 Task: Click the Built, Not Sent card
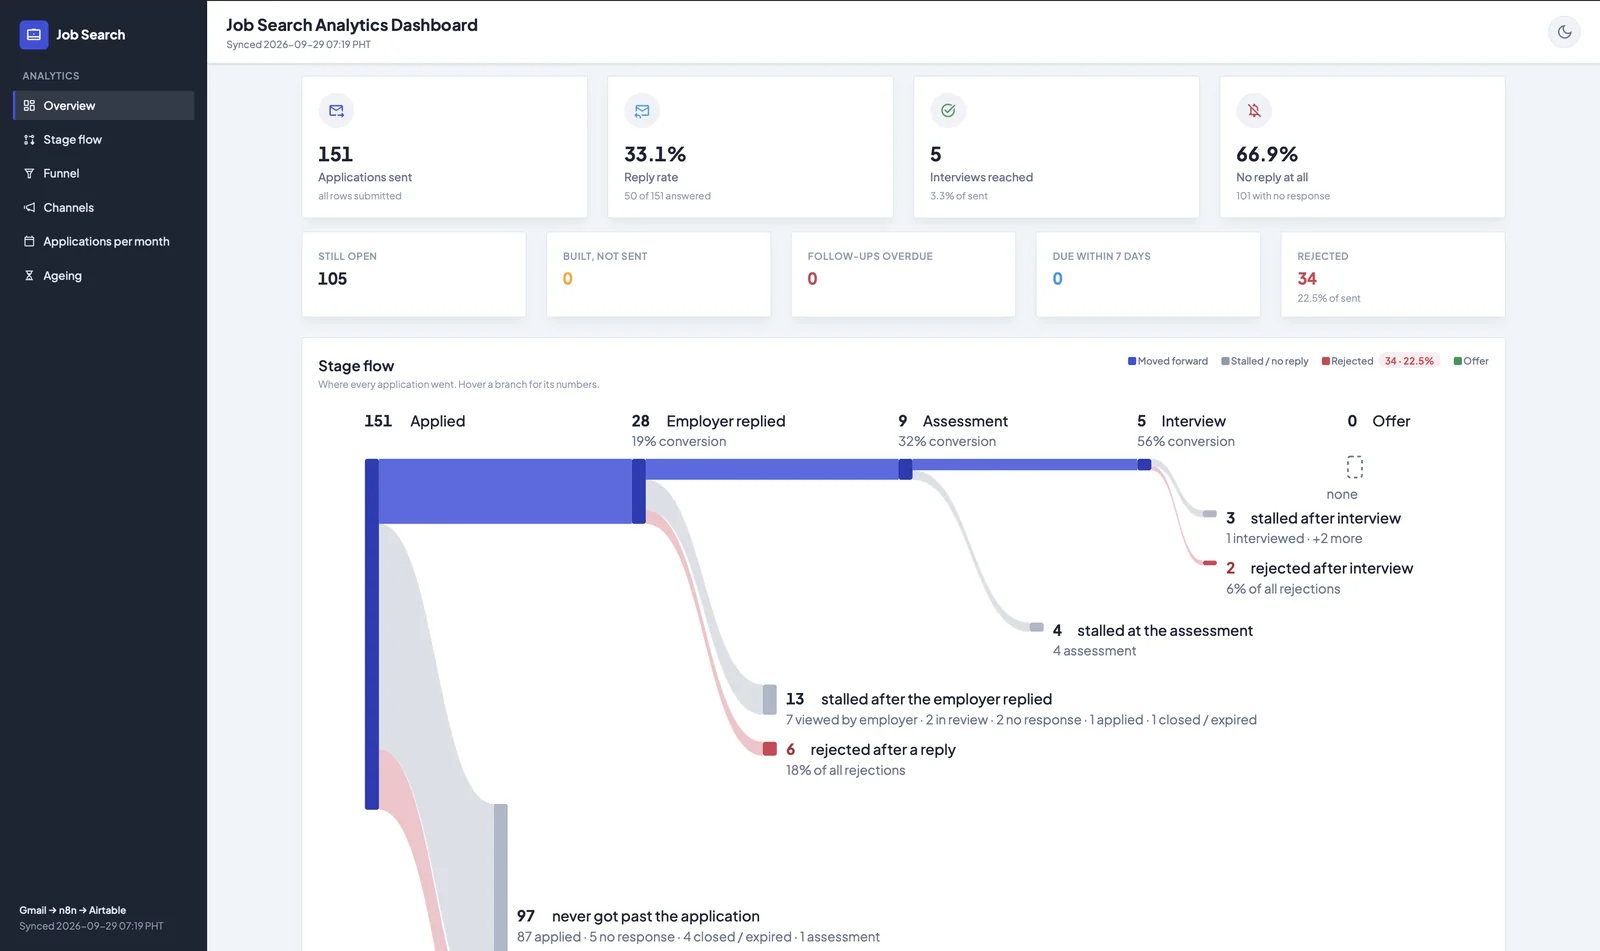(659, 275)
